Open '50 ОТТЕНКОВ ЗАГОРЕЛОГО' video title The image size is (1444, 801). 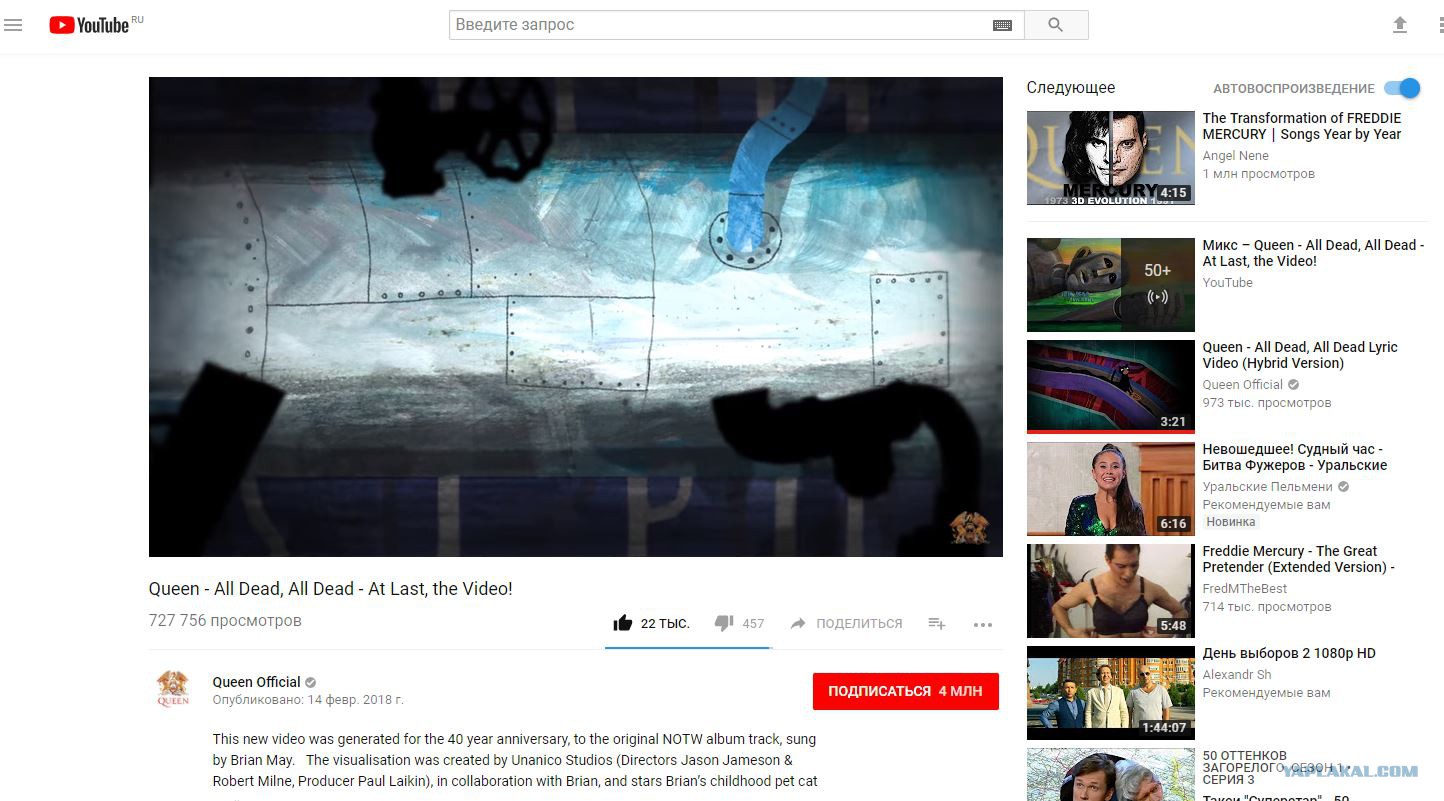pos(1277,767)
